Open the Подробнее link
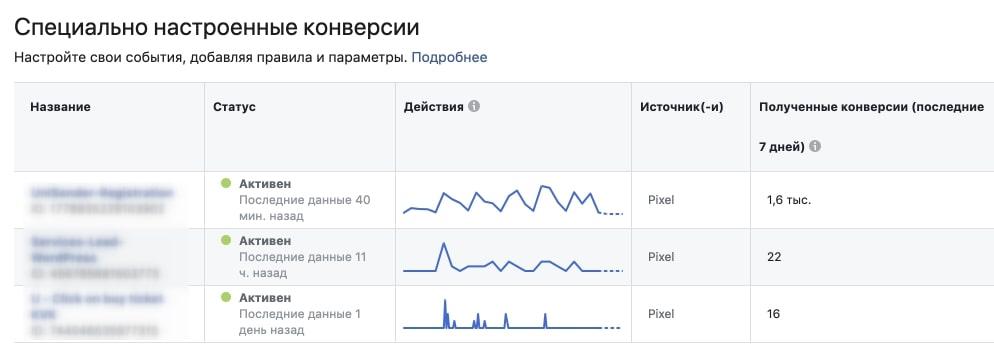Screen dimensions: 994x364 tap(449, 58)
